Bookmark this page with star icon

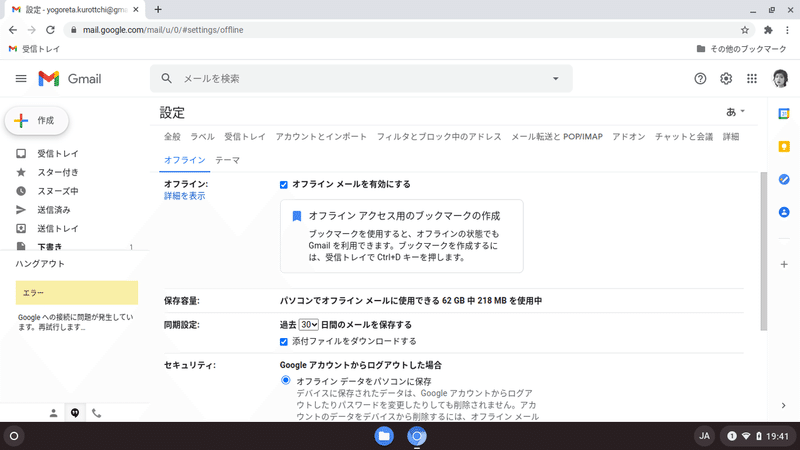[x=745, y=30]
